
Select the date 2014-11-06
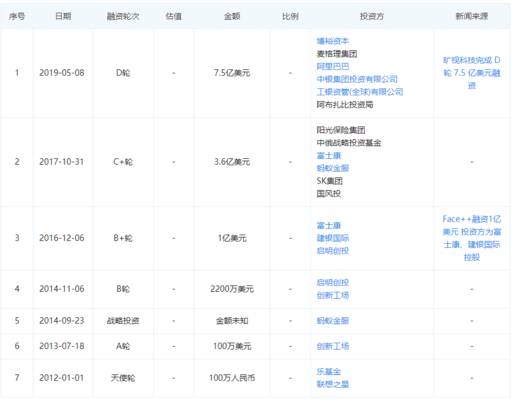tap(62, 289)
